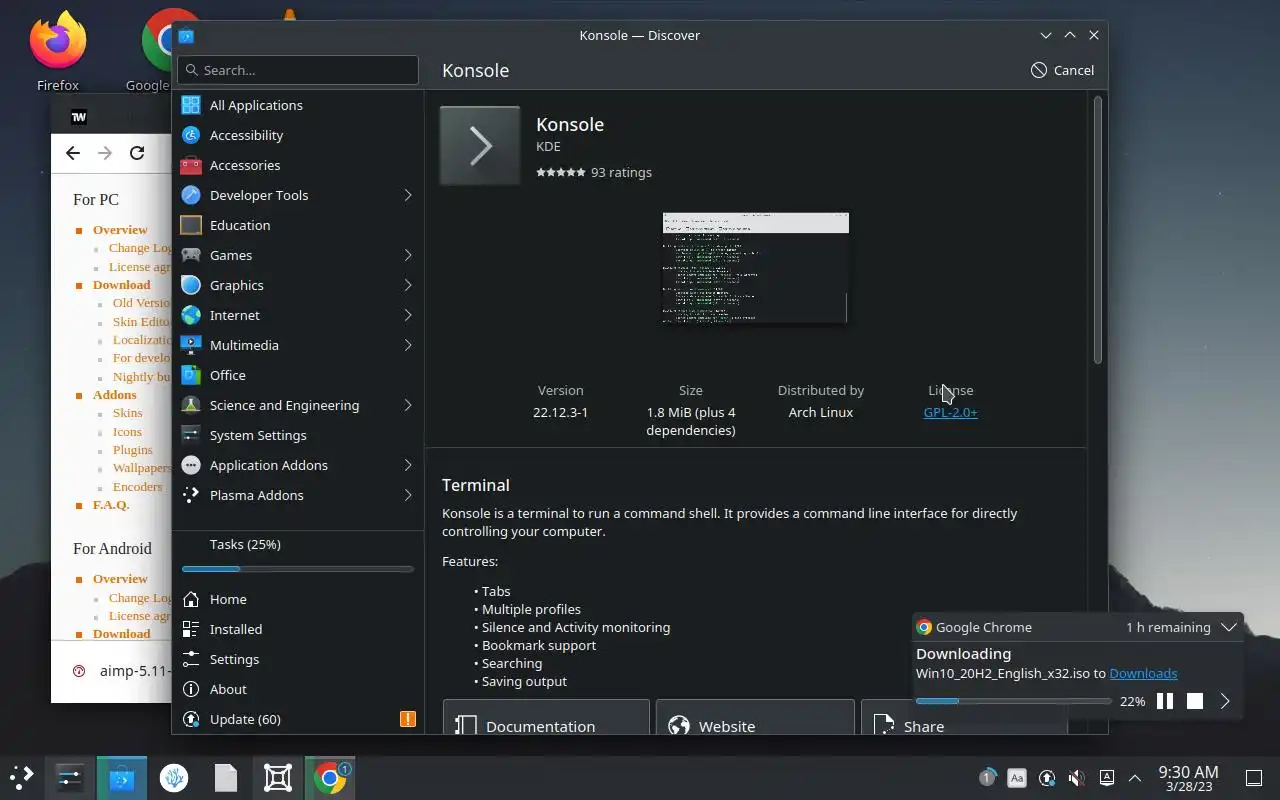1280x800 pixels.
Task: Click the Application Addons icon
Action: (x=191, y=465)
